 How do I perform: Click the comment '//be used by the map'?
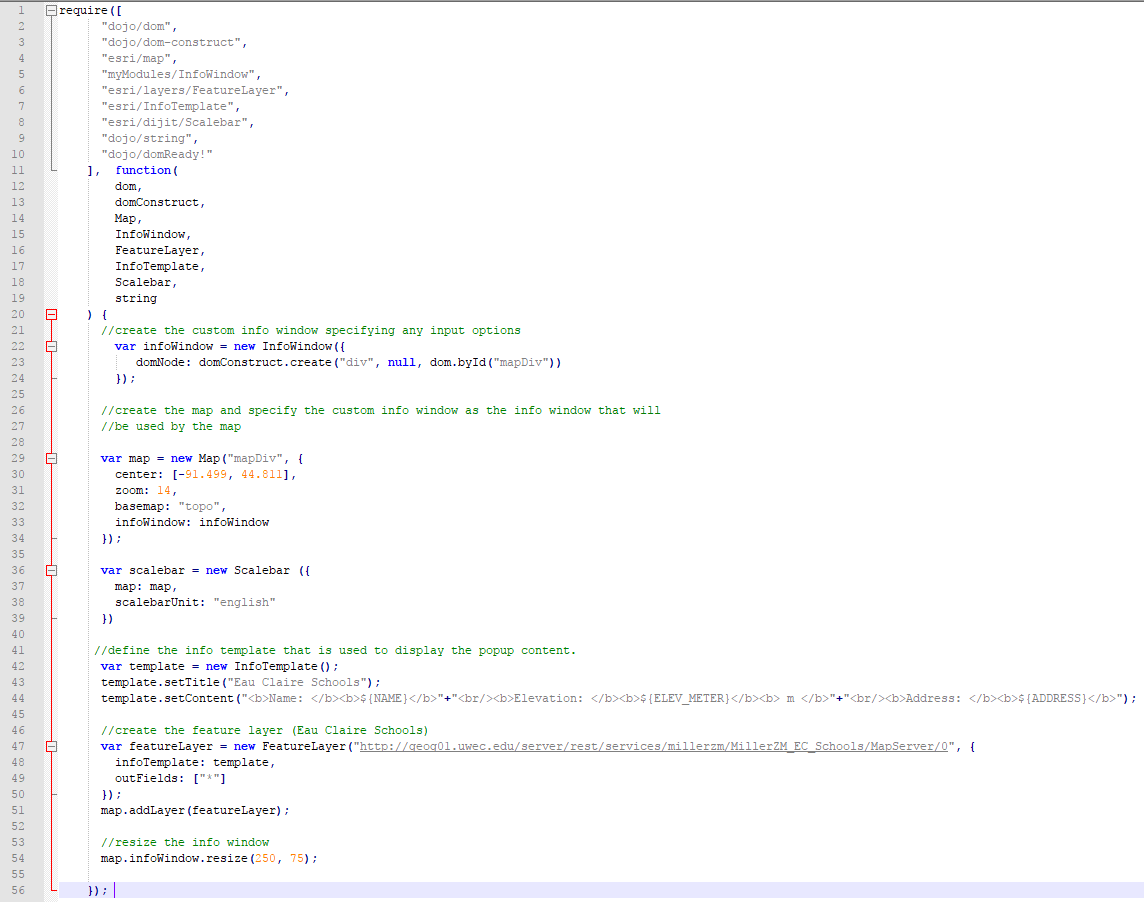click(171, 427)
